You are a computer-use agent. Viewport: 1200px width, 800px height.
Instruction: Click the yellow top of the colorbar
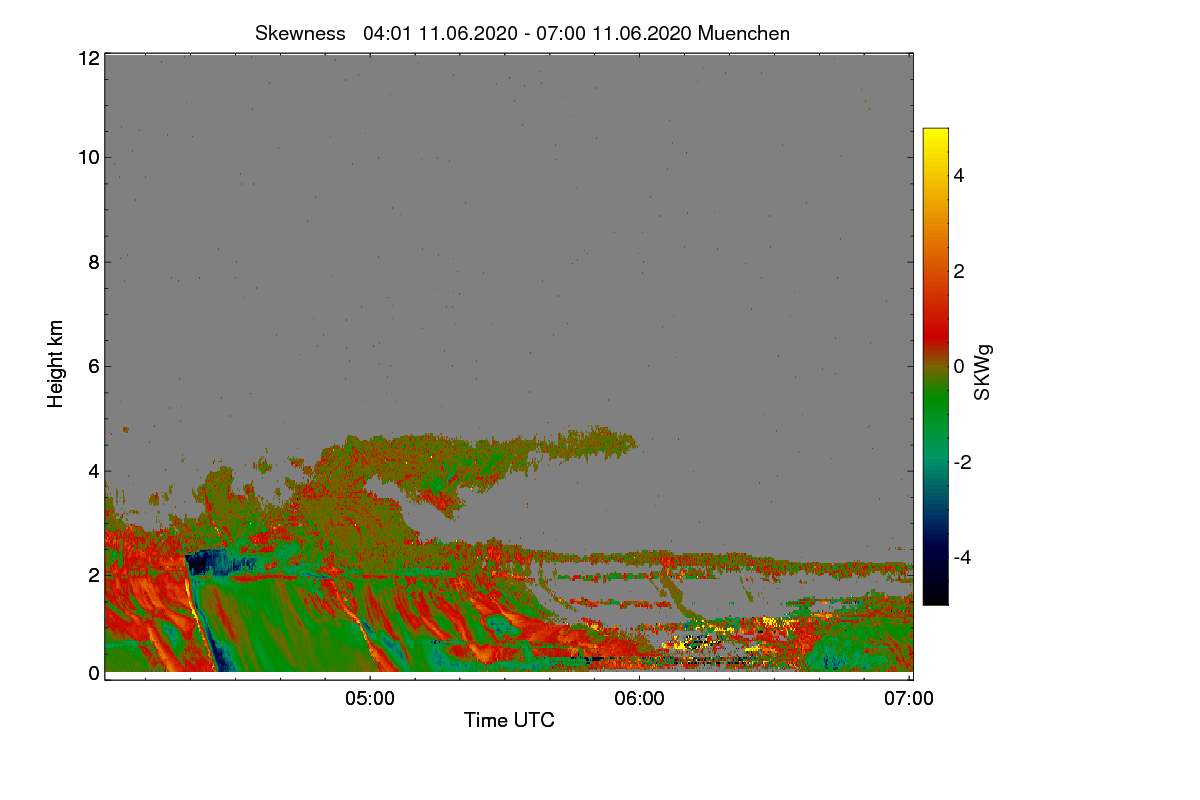(935, 138)
